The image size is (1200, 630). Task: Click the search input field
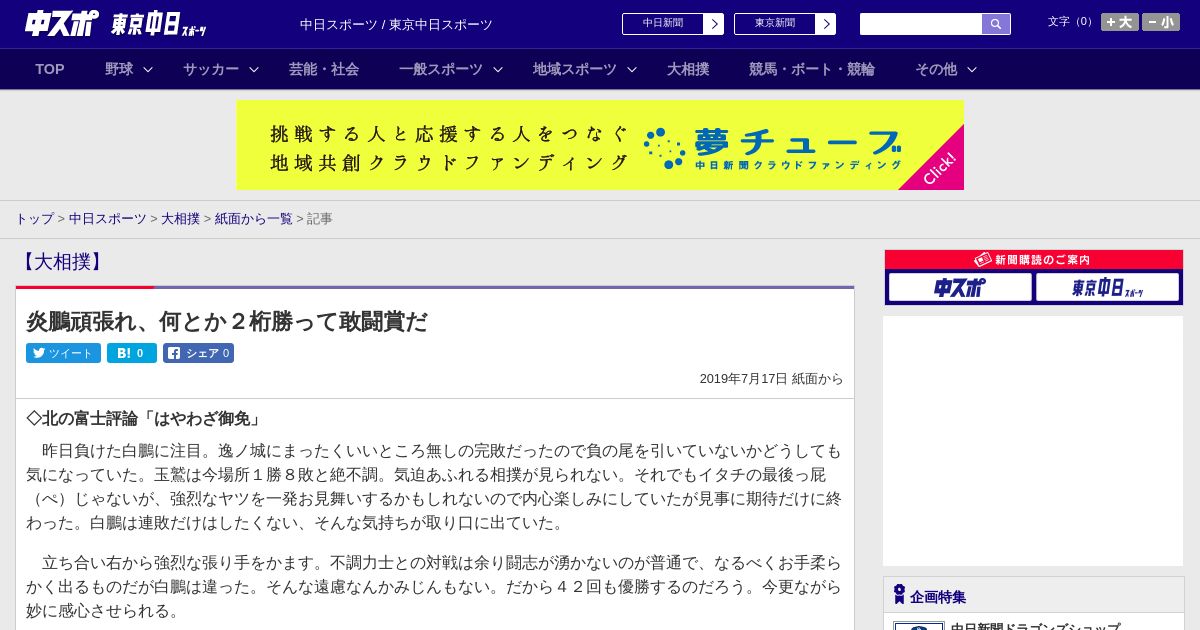click(921, 24)
